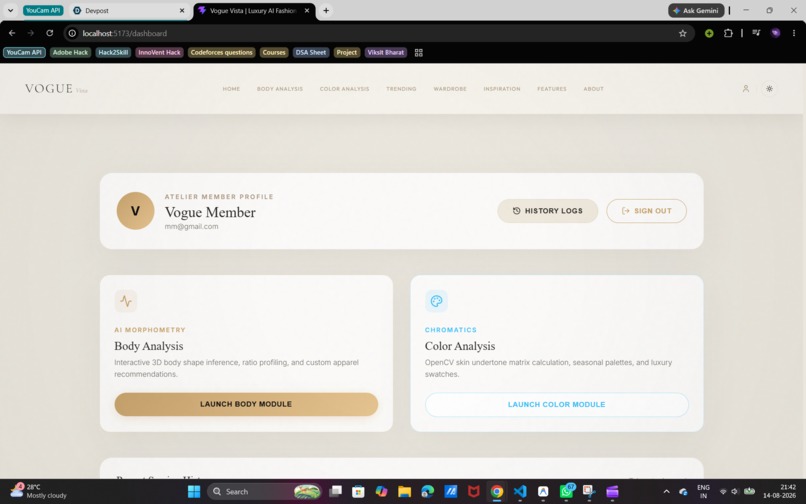The height and width of the screenshot is (504, 806).
Task: View site information icon in address bar
Action: coord(72,33)
